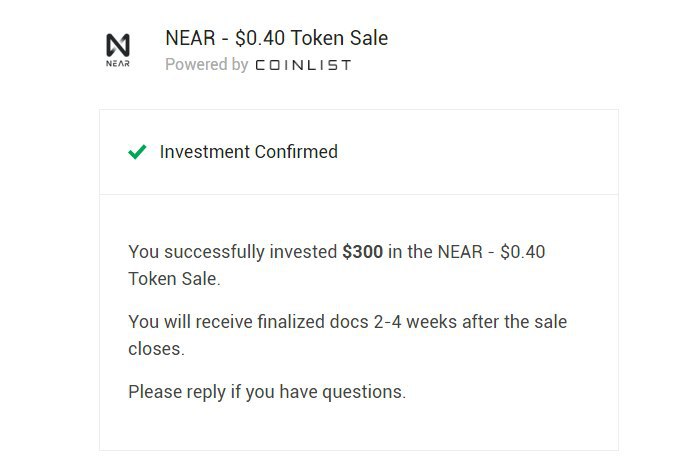Click "if you have" in final sentence

coord(274,392)
